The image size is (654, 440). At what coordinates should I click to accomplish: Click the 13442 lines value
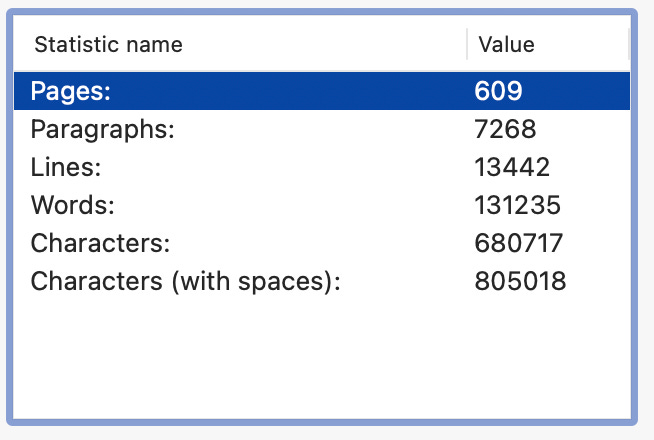512,167
